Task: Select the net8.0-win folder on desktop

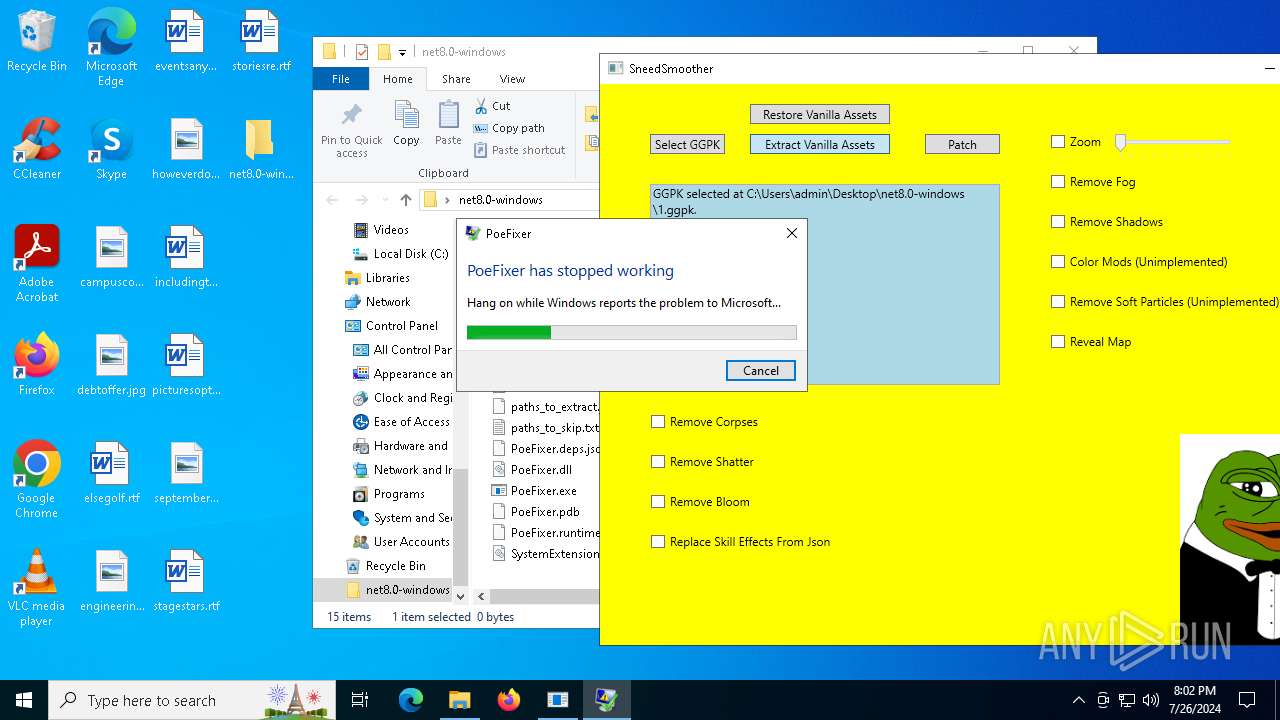Action: coord(260,149)
